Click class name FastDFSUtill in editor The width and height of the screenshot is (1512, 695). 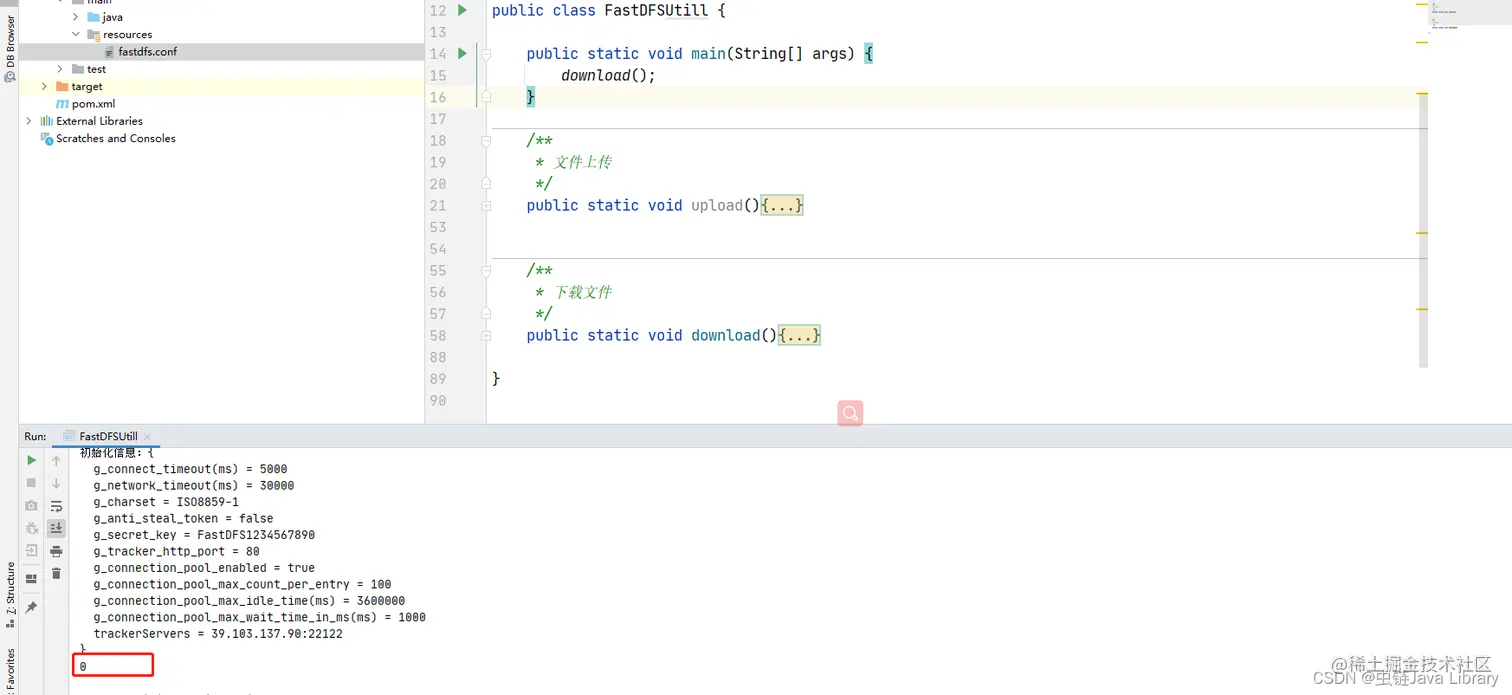(x=656, y=10)
